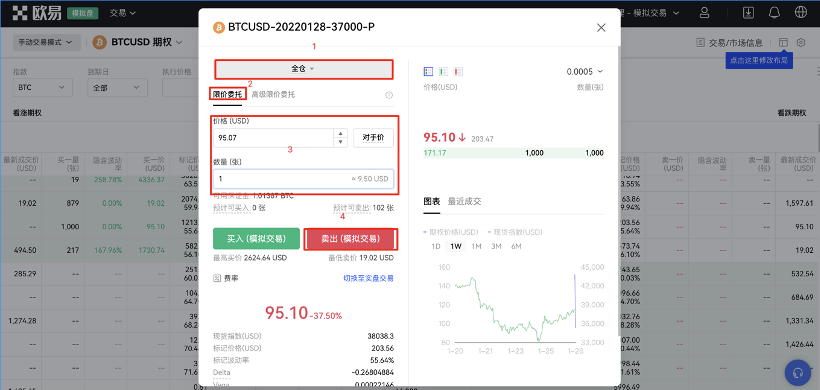The image size is (820, 390).
Task: Click the 数量 (张) input field
Action: [303, 179]
